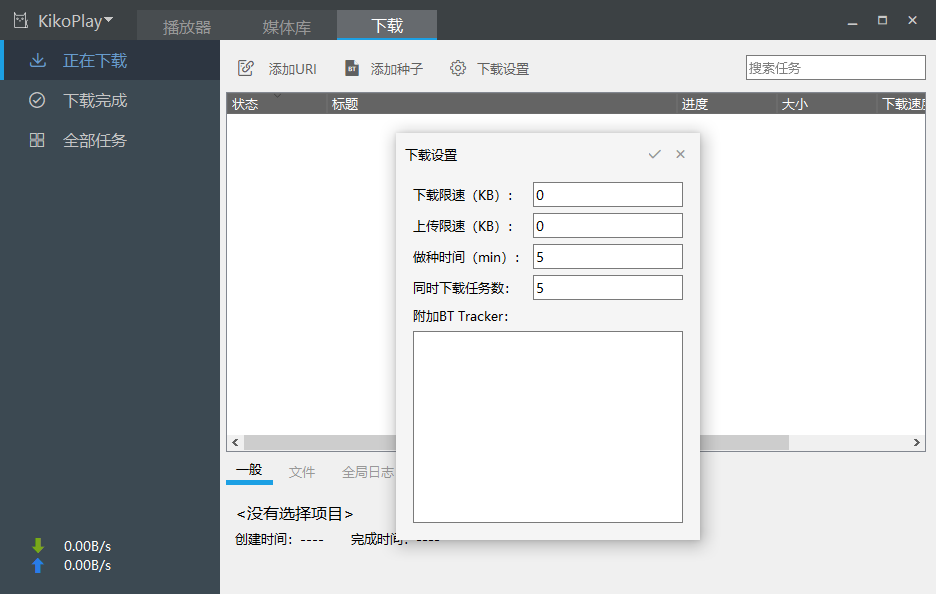Select the 下载 tab
Image resolution: width=936 pixels, height=594 pixels.
point(387,26)
